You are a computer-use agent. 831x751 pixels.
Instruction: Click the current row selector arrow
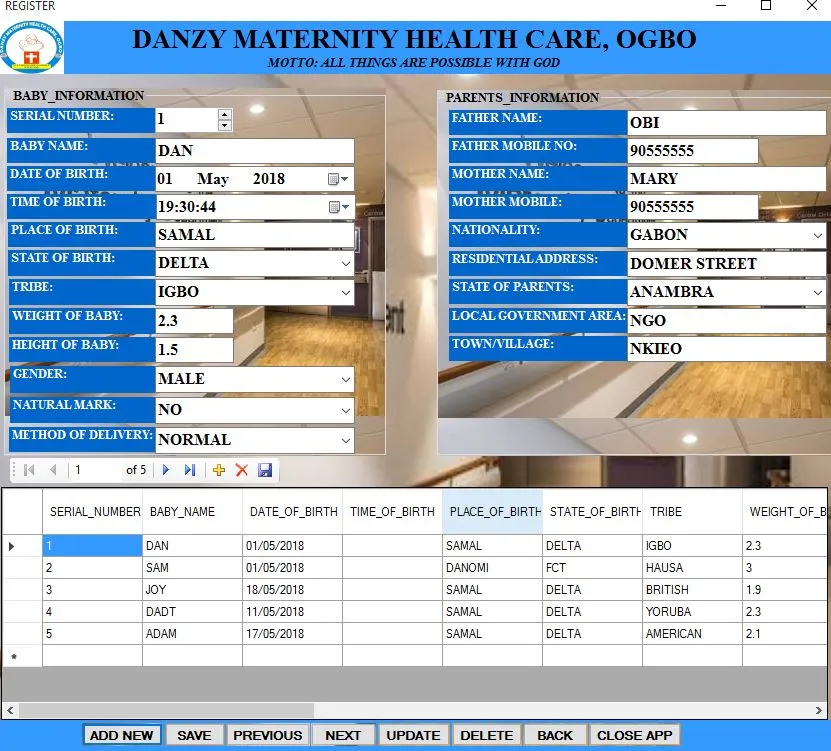point(22,546)
